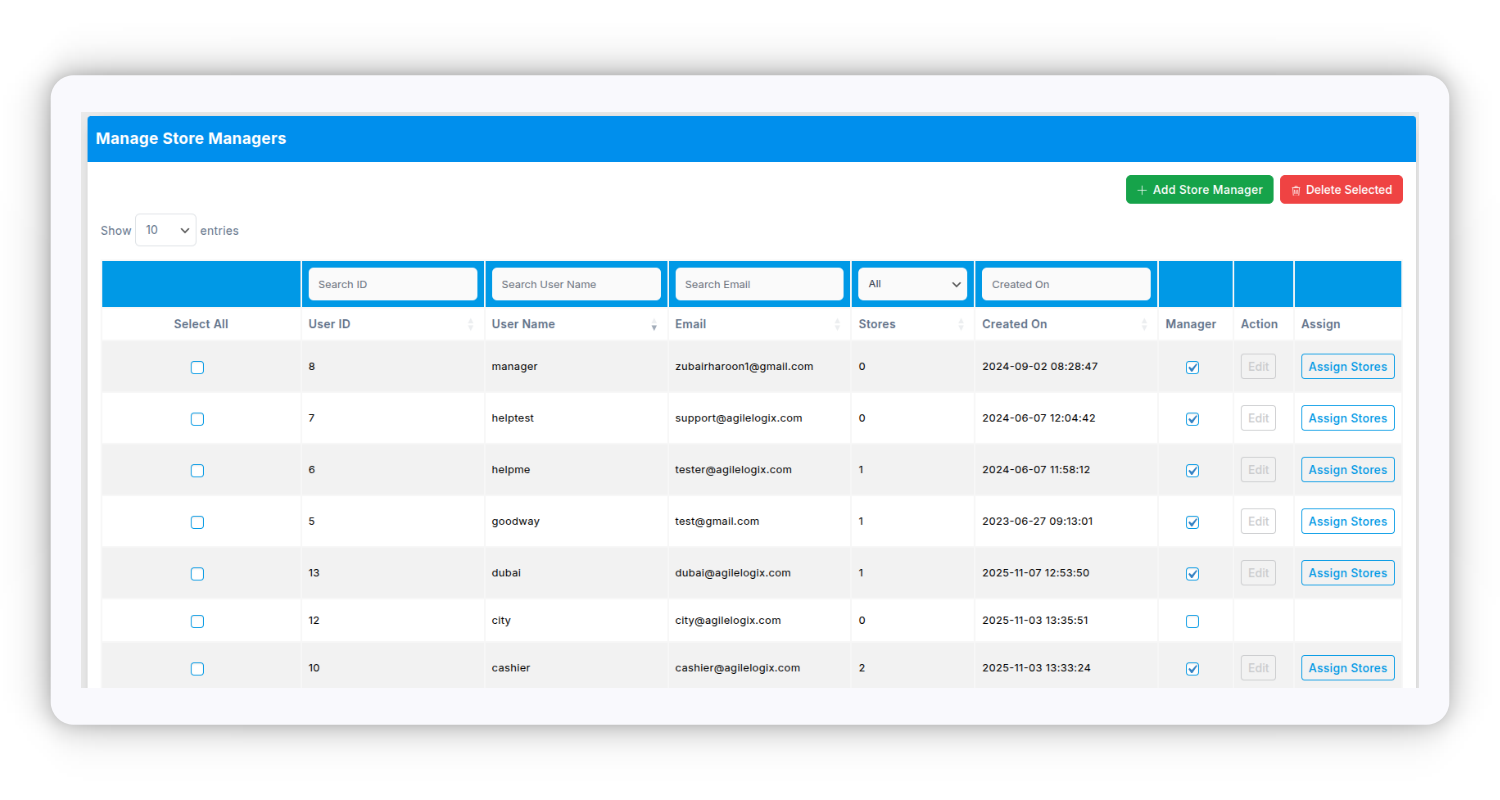
Task: Focus the Search ID input field
Action: [x=392, y=284]
